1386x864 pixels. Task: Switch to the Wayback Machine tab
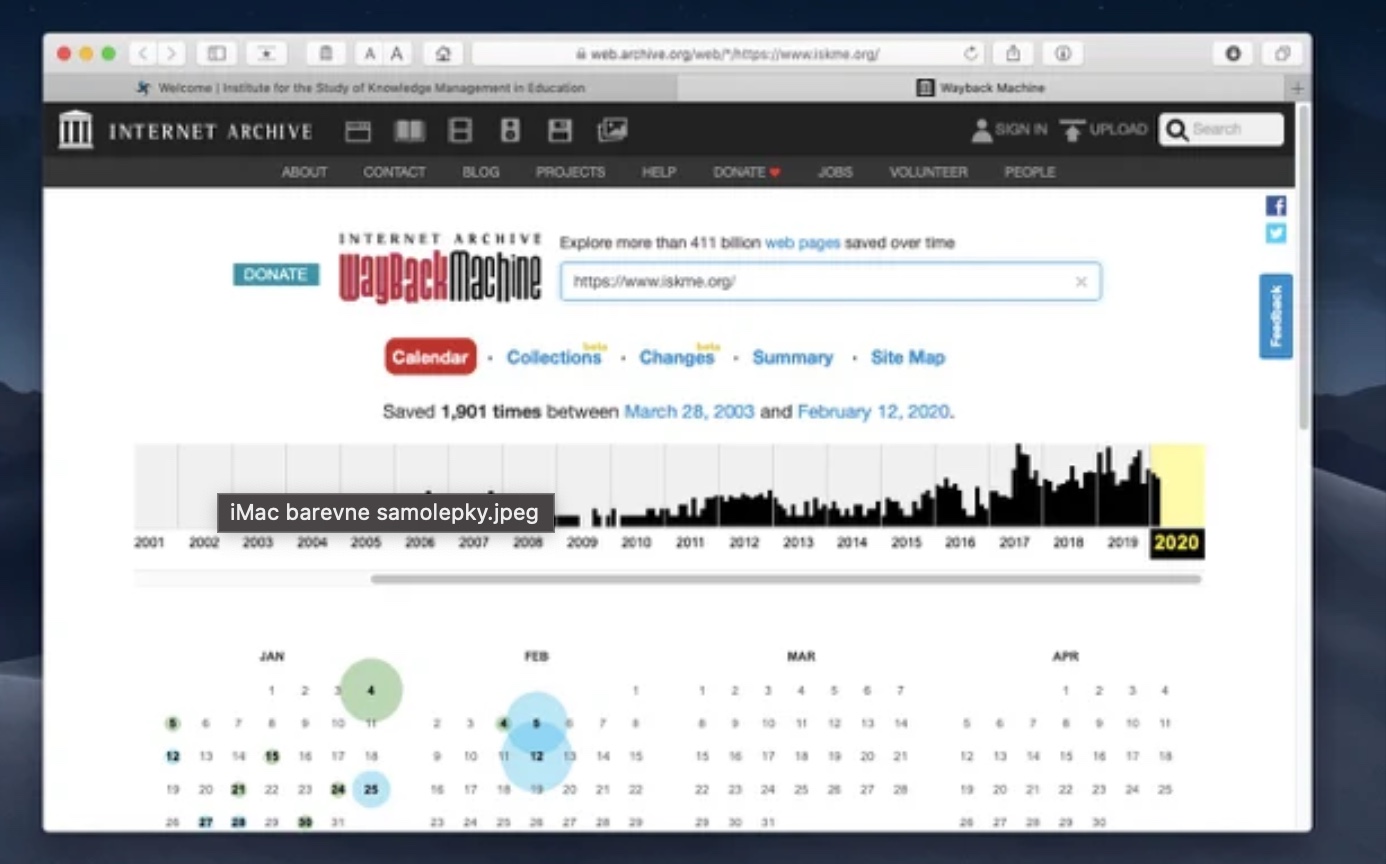pyautogui.click(x=982, y=88)
